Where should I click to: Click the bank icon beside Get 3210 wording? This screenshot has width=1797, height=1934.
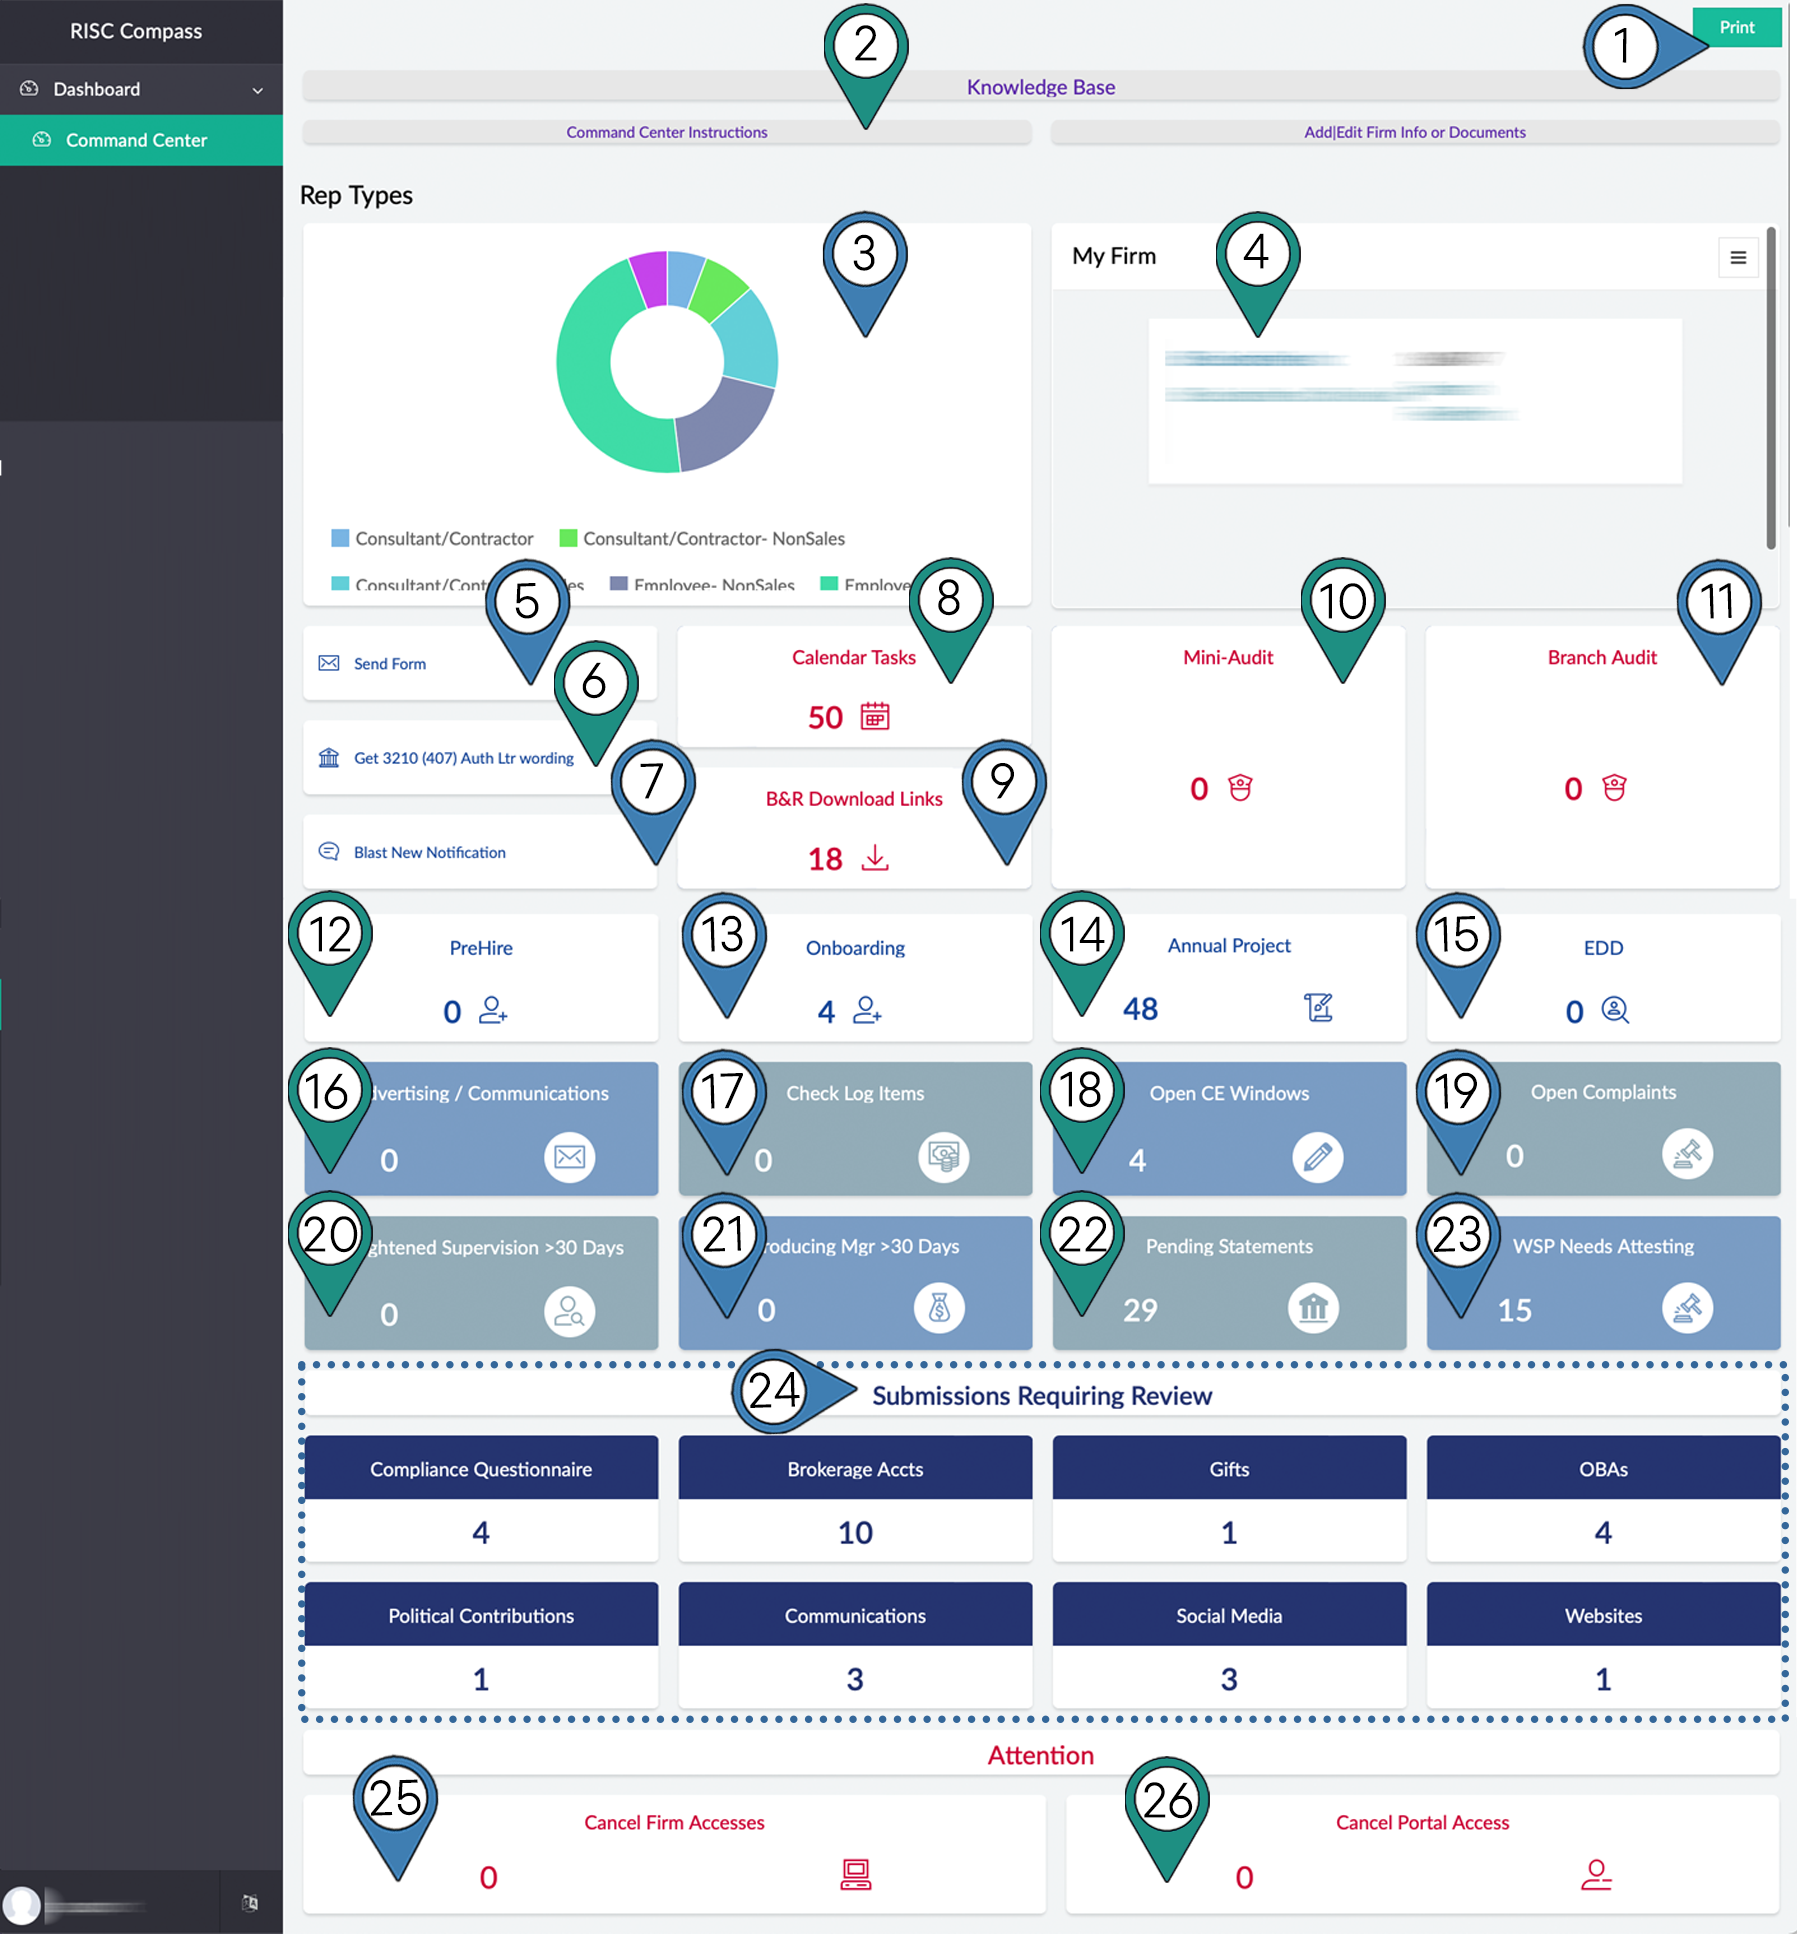tap(329, 757)
